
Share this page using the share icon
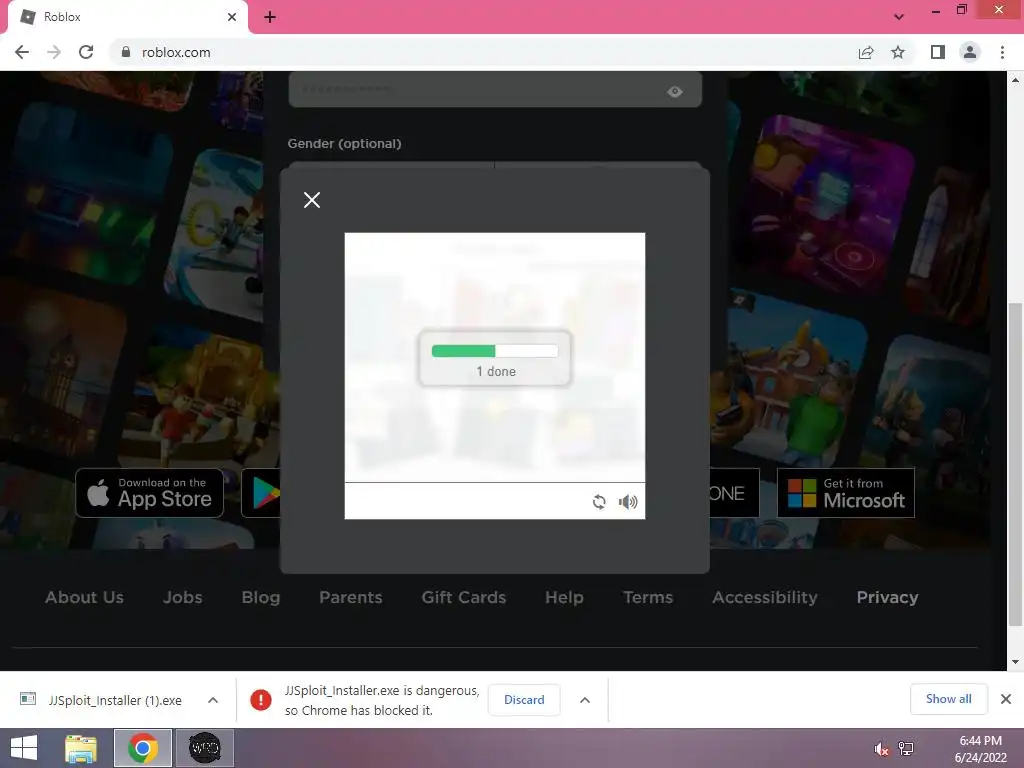(866, 52)
